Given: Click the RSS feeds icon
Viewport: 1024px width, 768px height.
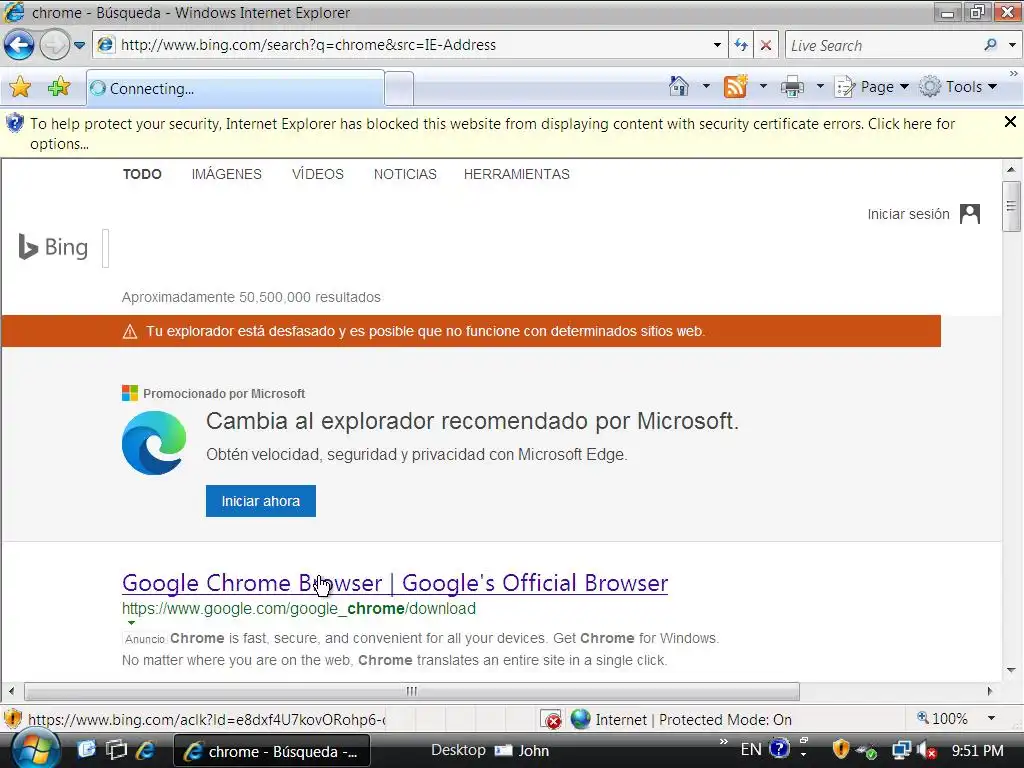Looking at the screenshot, I should click(735, 86).
